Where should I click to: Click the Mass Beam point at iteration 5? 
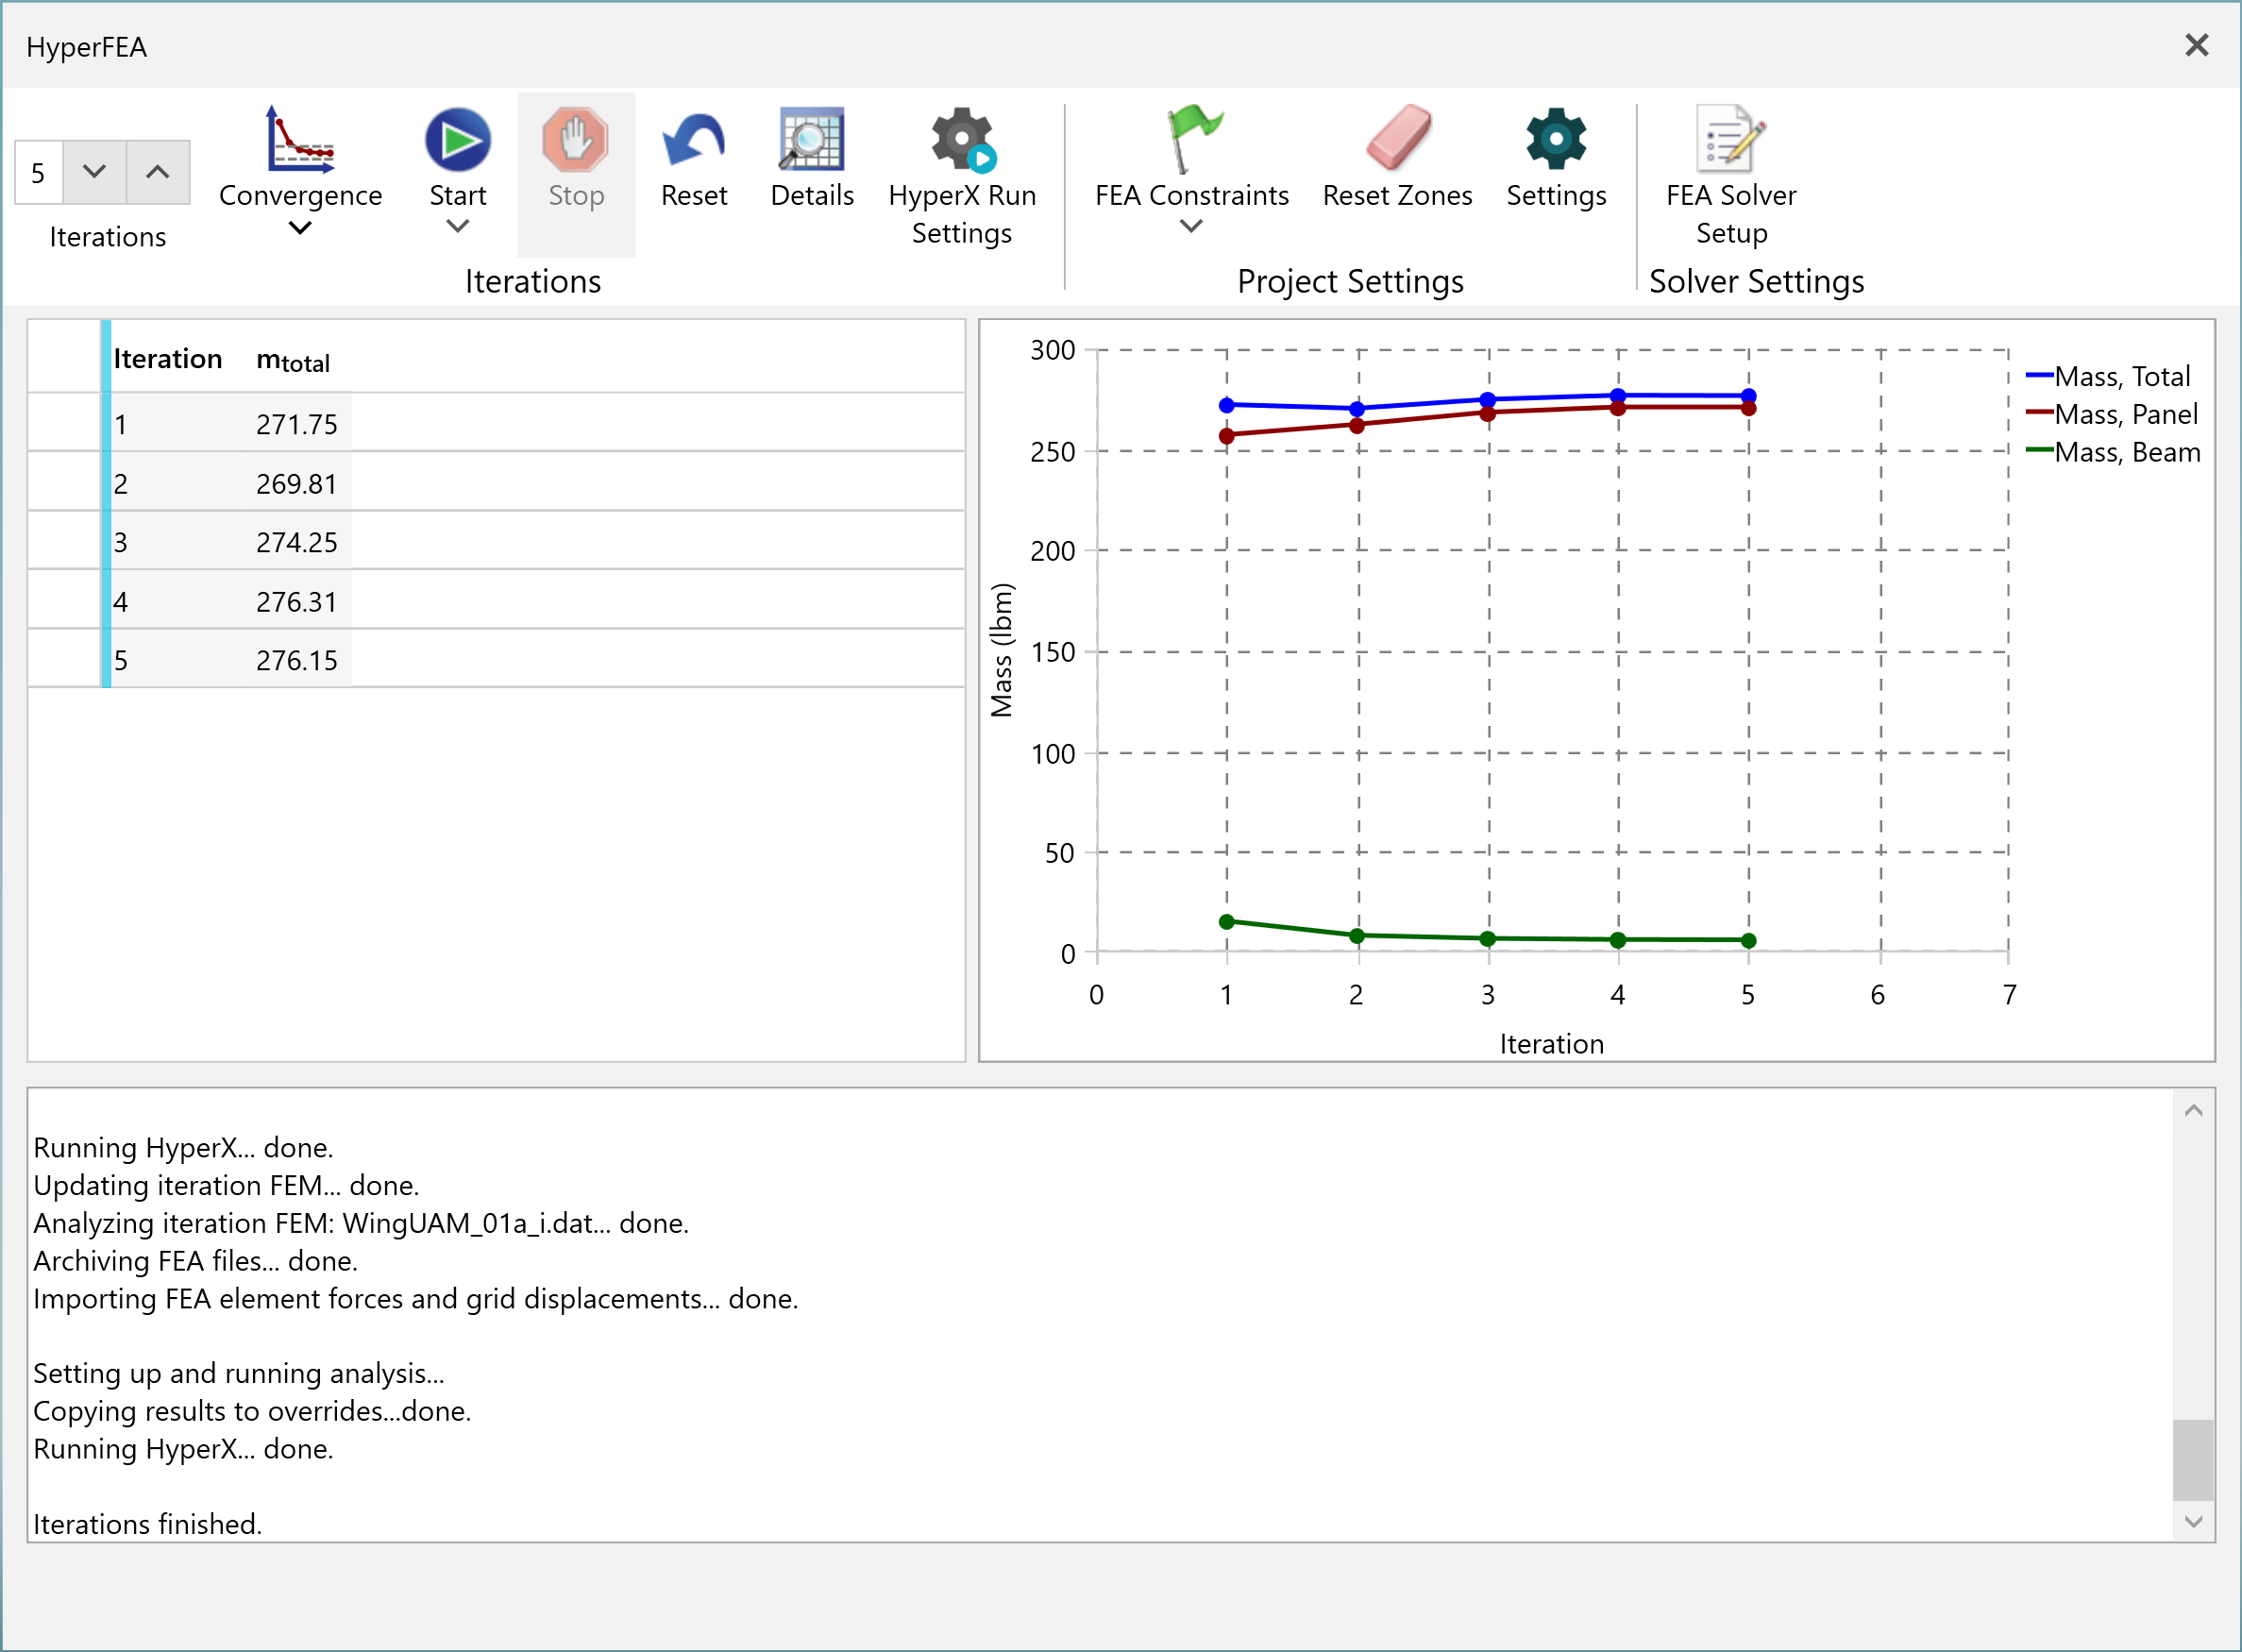click(x=1748, y=940)
